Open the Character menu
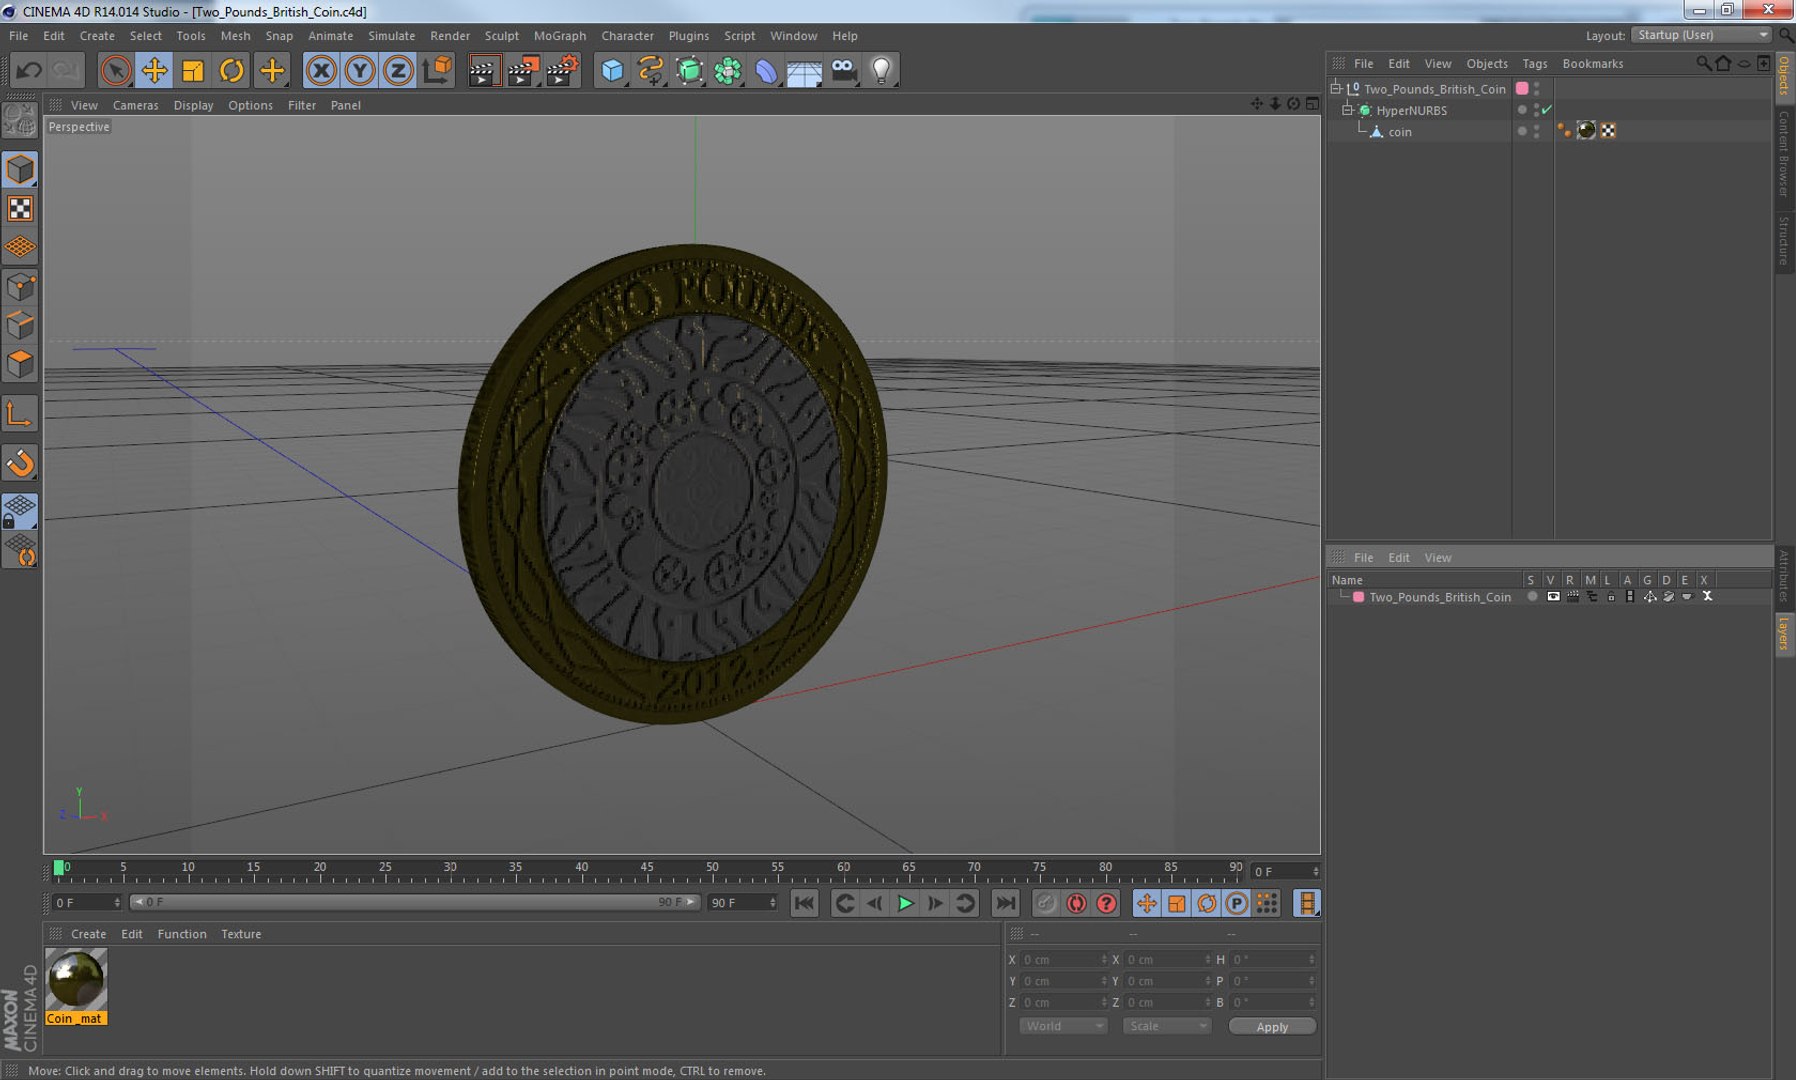The width and height of the screenshot is (1796, 1080). (x=627, y=35)
